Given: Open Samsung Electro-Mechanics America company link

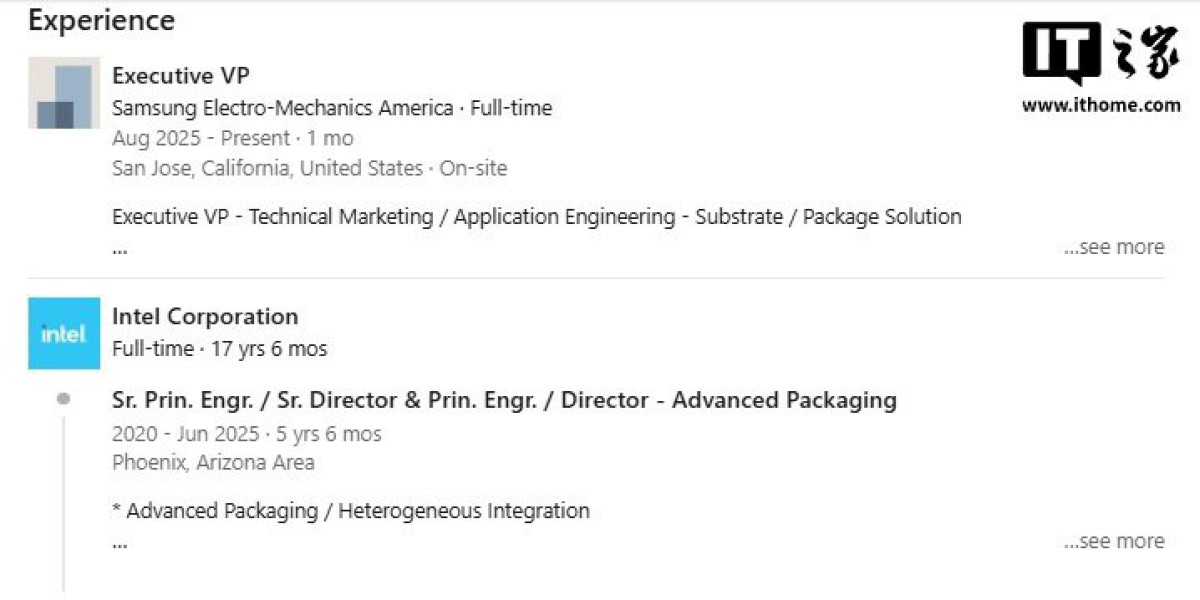Looking at the screenshot, I should [282, 108].
